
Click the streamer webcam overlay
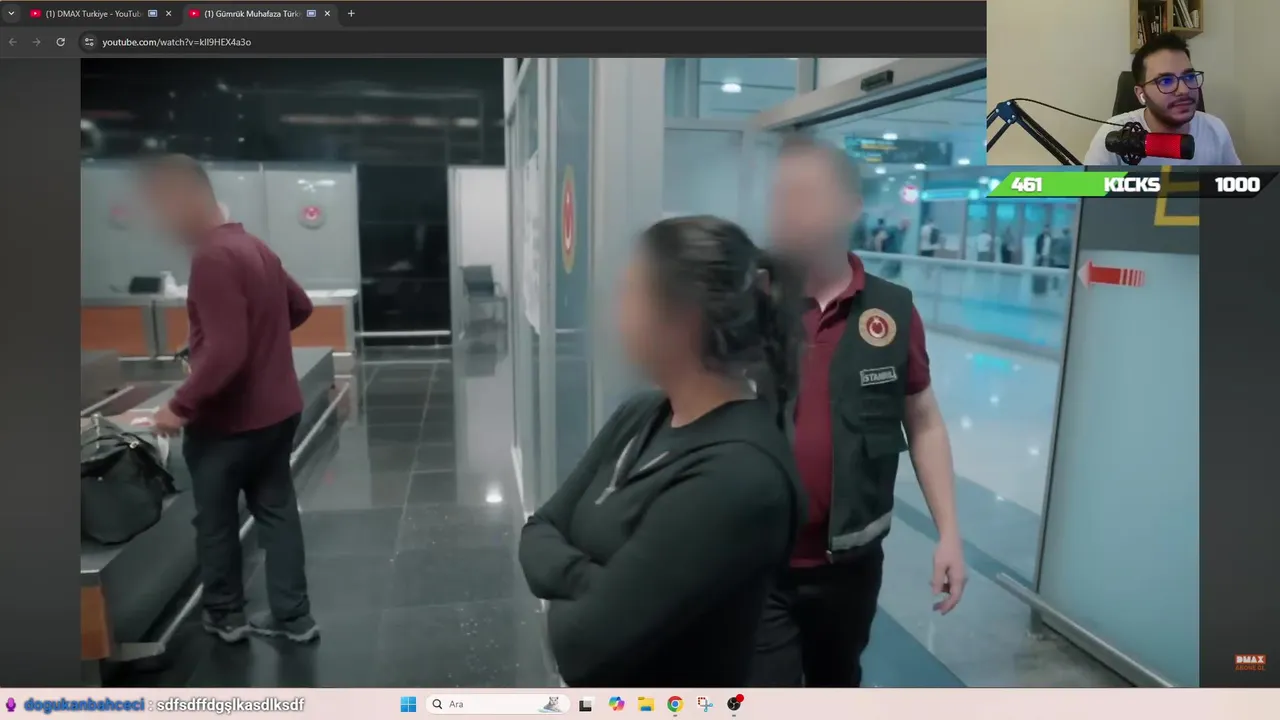(1133, 83)
